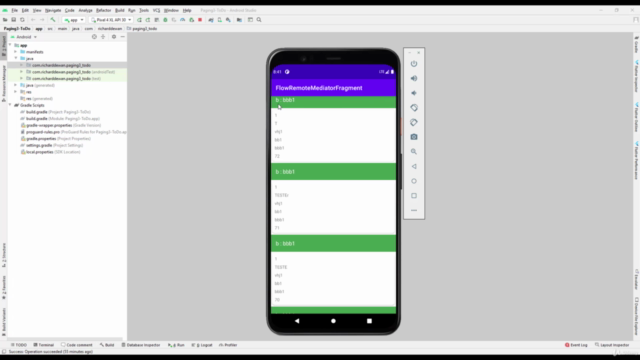Screen dimensions: 640x360
Task: Collapse the java folder node
Action: [16, 58]
